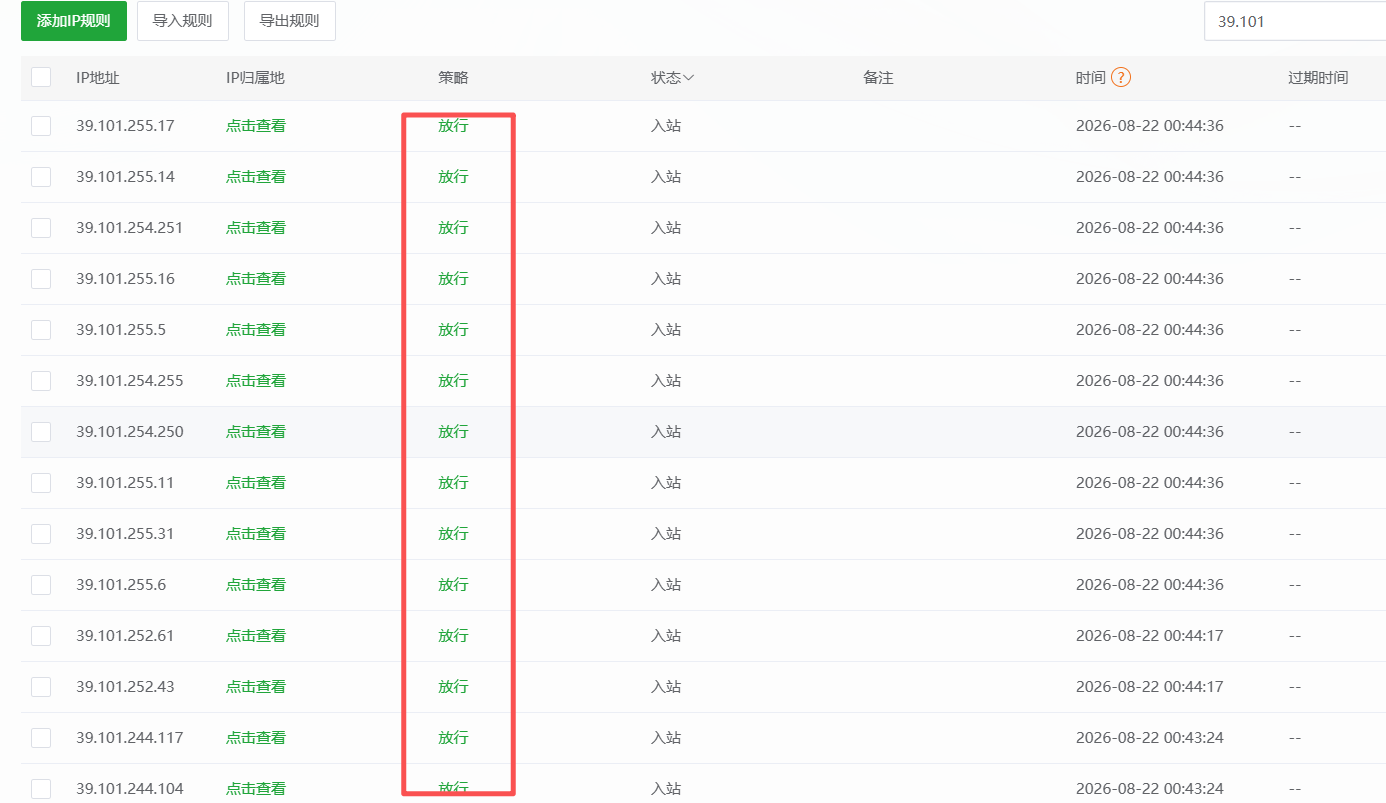Viewport: 1386px width, 803px height.
Task: Click the IP address 39.101.255.17
Action: (125, 126)
